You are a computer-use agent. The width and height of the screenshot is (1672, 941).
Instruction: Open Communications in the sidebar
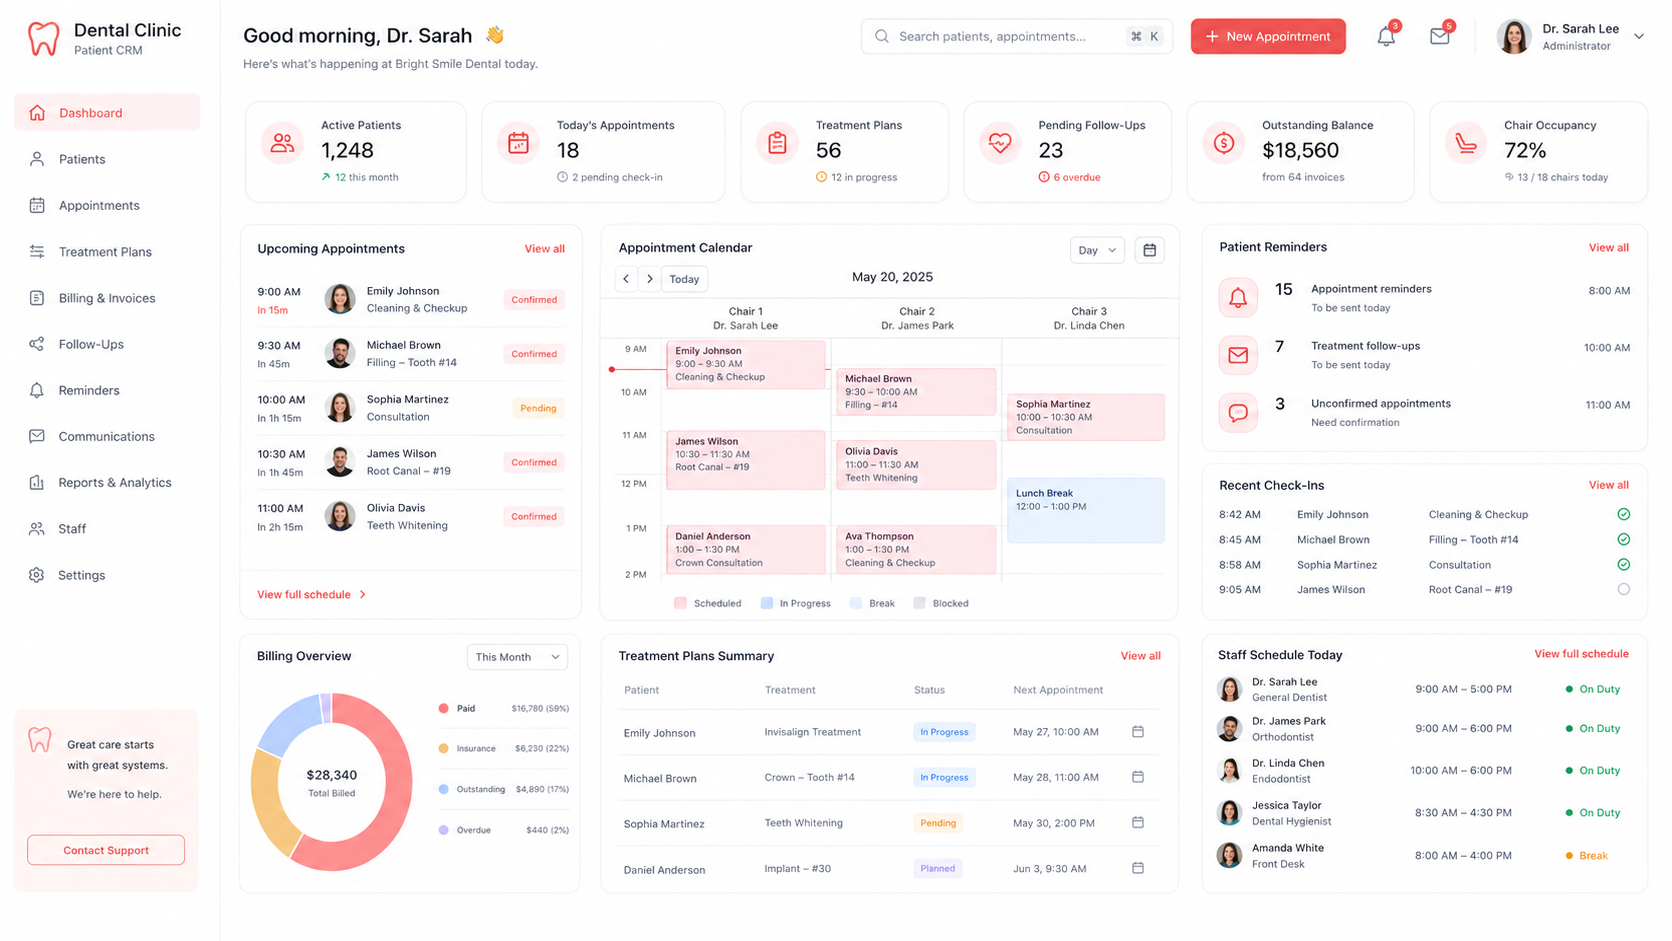[107, 436]
